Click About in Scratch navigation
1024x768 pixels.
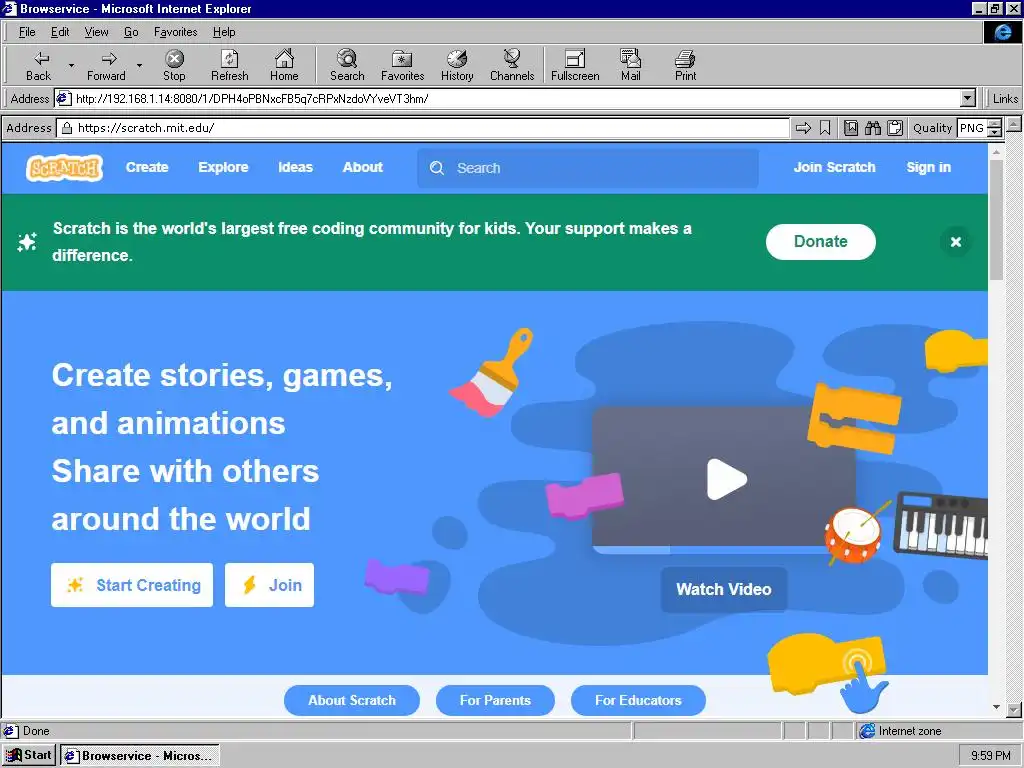362,167
